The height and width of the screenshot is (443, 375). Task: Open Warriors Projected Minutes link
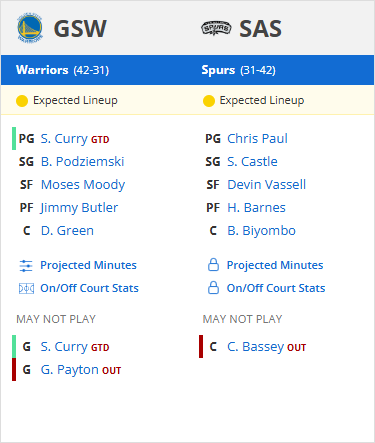[x=88, y=265]
